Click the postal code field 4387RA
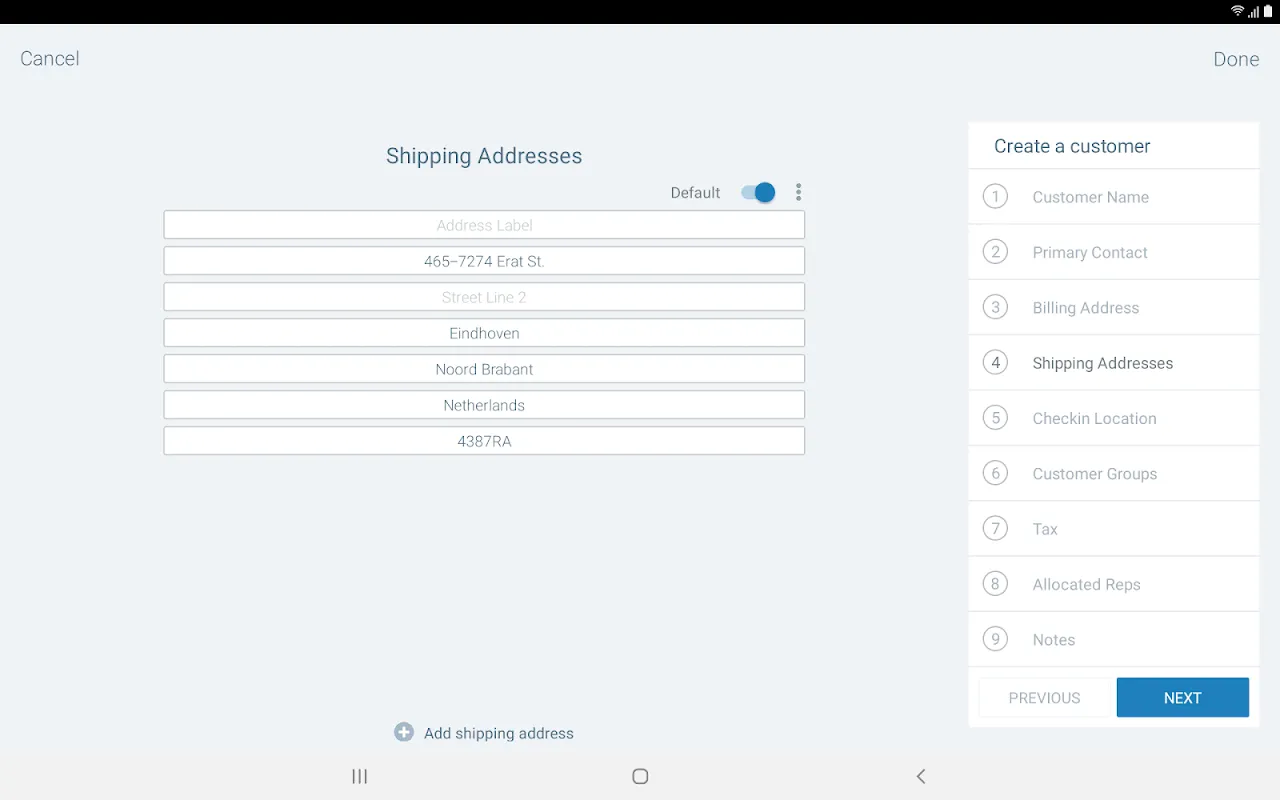The width and height of the screenshot is (1280, 800). [484, 441]
